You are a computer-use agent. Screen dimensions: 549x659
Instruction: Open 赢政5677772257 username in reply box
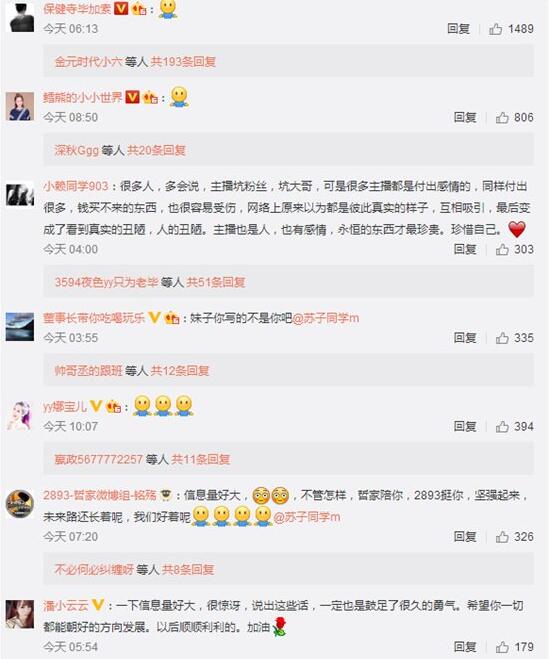click(x=99, y=459)
